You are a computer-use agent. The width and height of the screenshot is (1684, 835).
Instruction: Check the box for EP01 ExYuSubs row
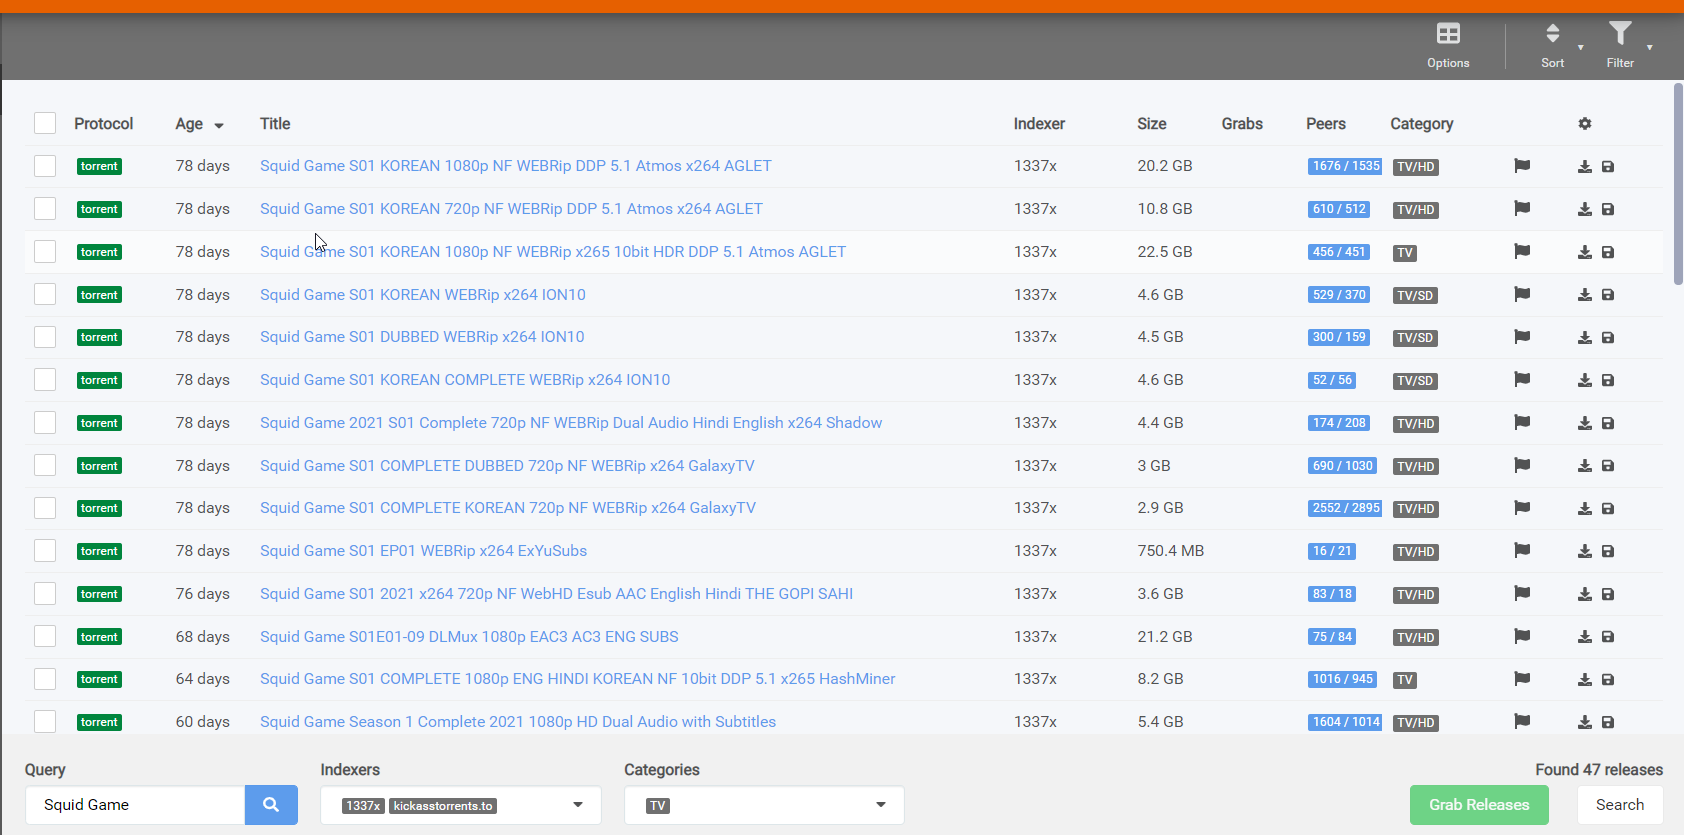pyautogui.click(x=45, y=551)
